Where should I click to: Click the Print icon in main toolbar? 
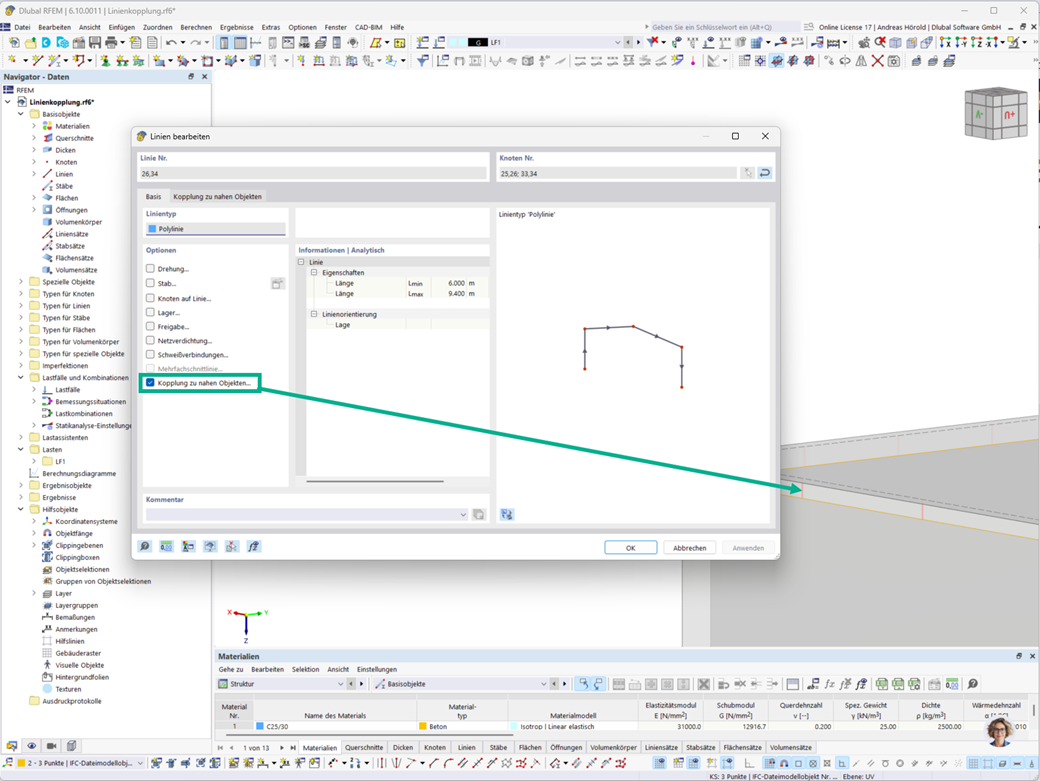pyautogui.click(x=111, y=42)
